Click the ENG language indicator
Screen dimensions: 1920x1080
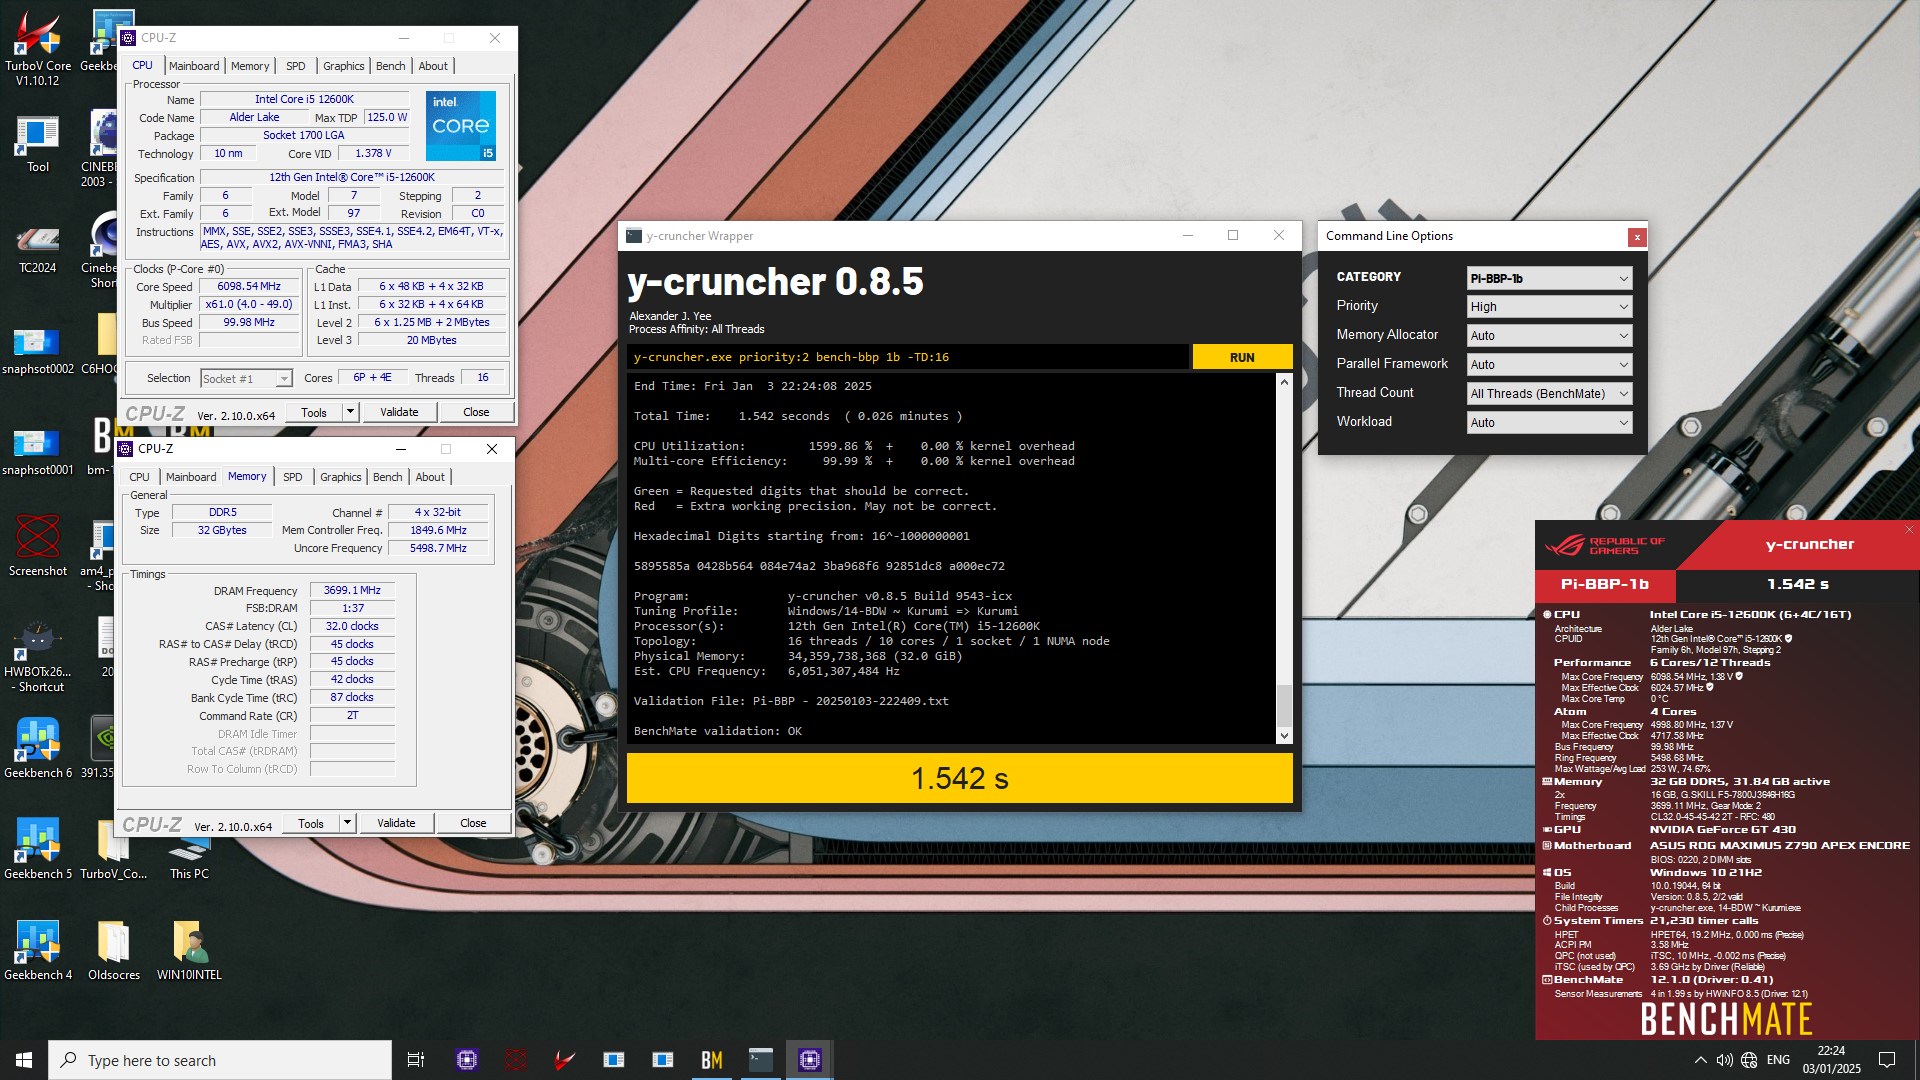1778,1060
